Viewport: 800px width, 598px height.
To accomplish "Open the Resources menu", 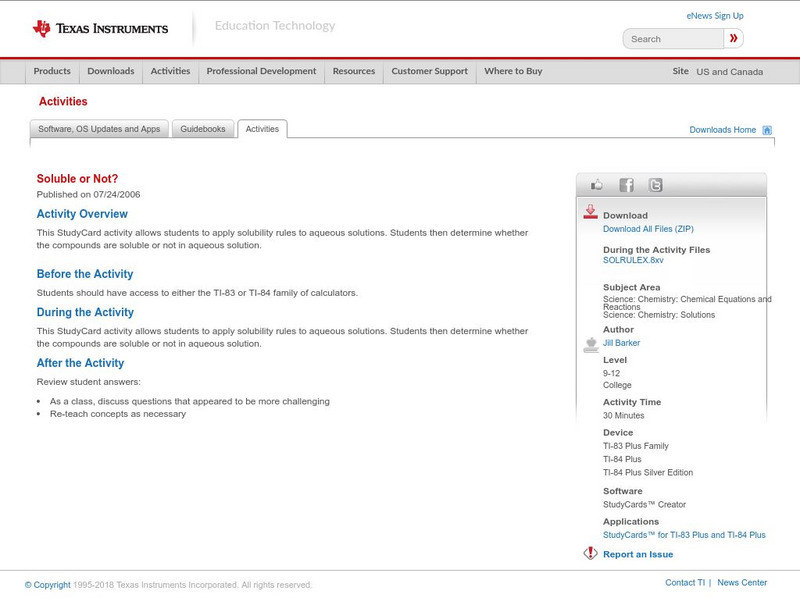I will click(x=354, y=71).
